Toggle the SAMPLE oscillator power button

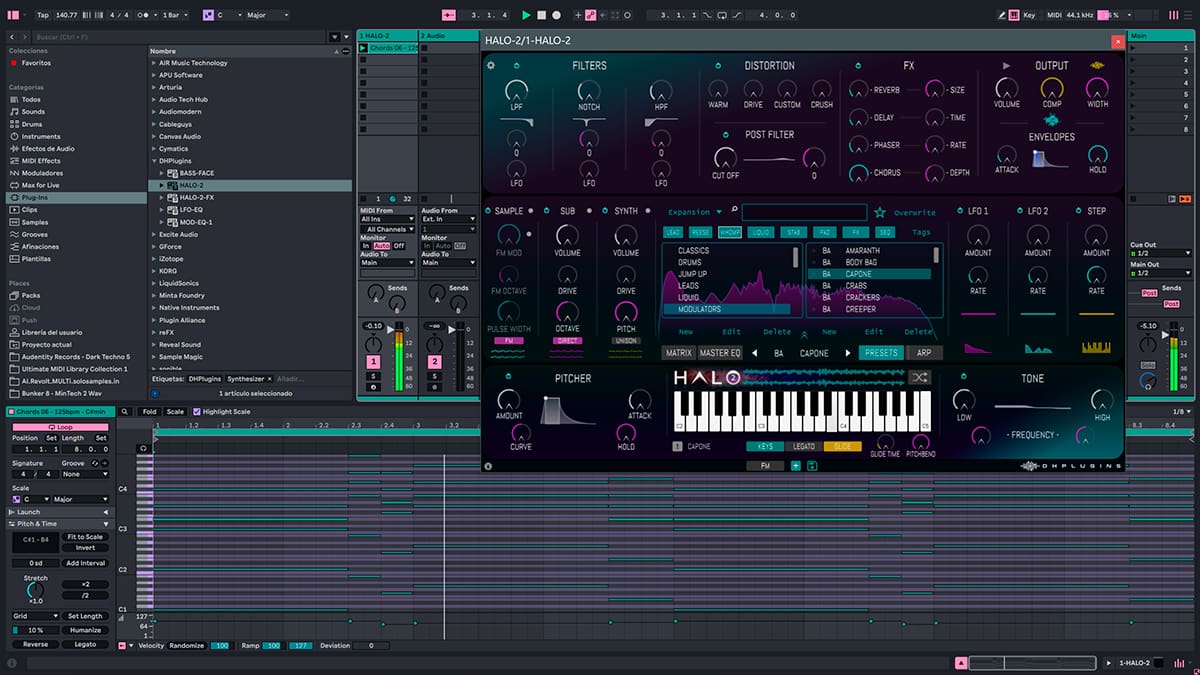pos(488,211)
